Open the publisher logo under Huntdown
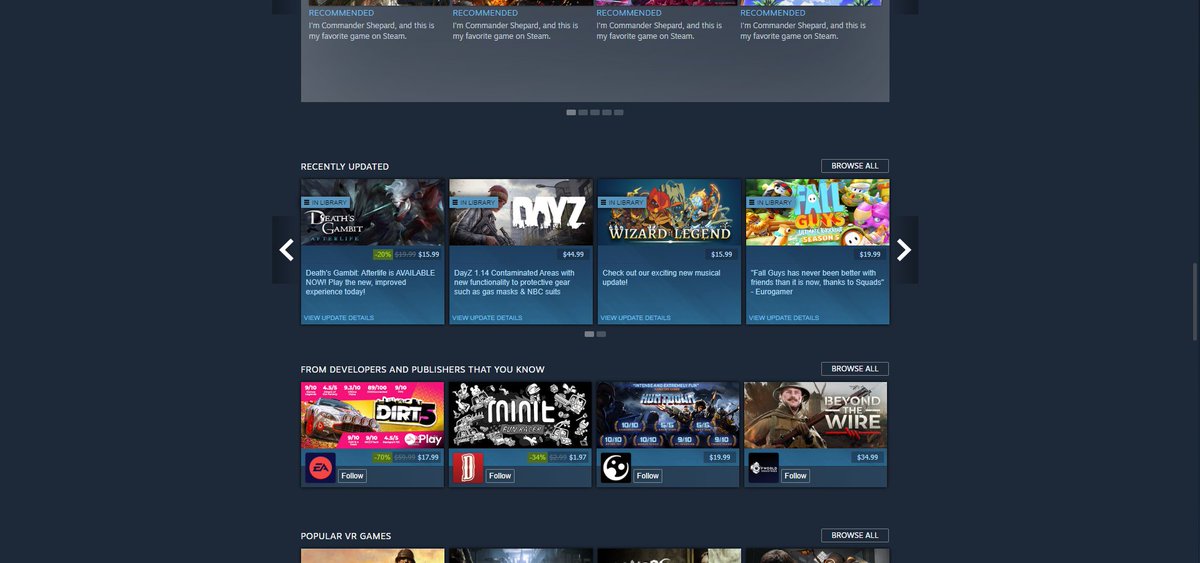This screenshot has height=563, width=1200. [616, 468]
